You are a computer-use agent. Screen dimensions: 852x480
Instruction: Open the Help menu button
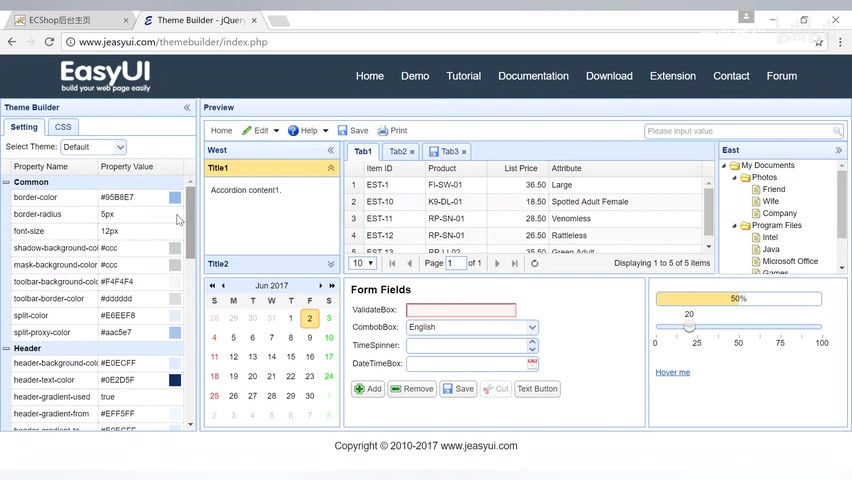308,130
